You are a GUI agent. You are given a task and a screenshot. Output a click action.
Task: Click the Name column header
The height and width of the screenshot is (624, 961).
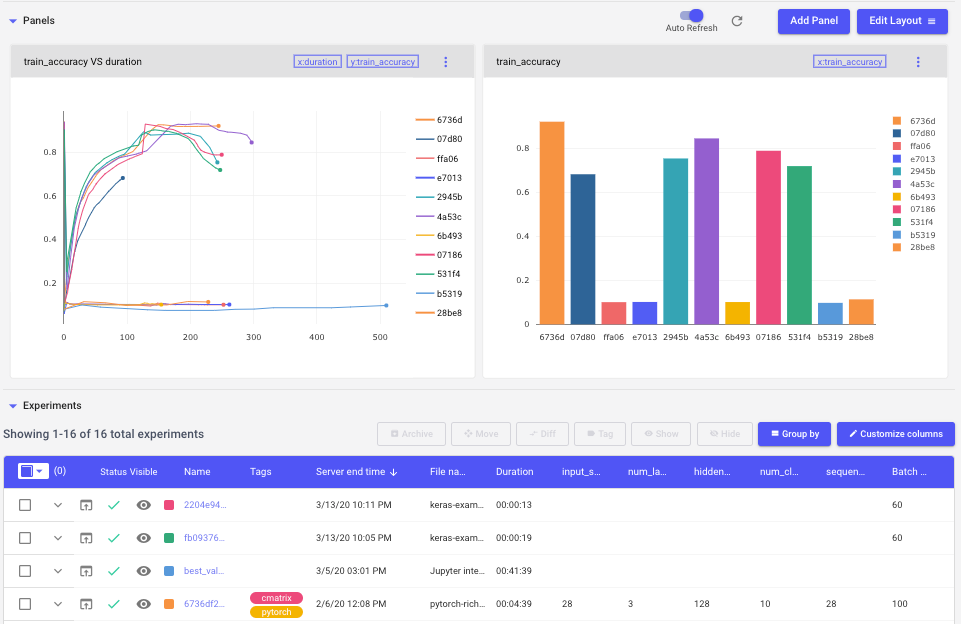(197, 472)
